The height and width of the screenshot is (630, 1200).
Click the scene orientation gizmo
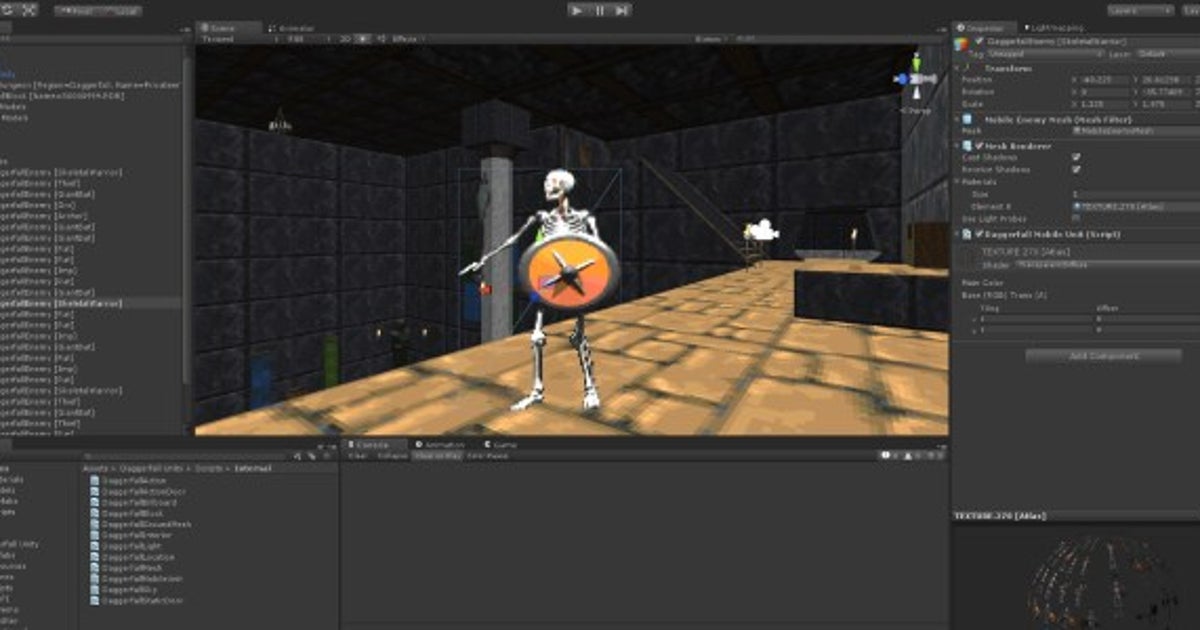click(x=915, y=78)
